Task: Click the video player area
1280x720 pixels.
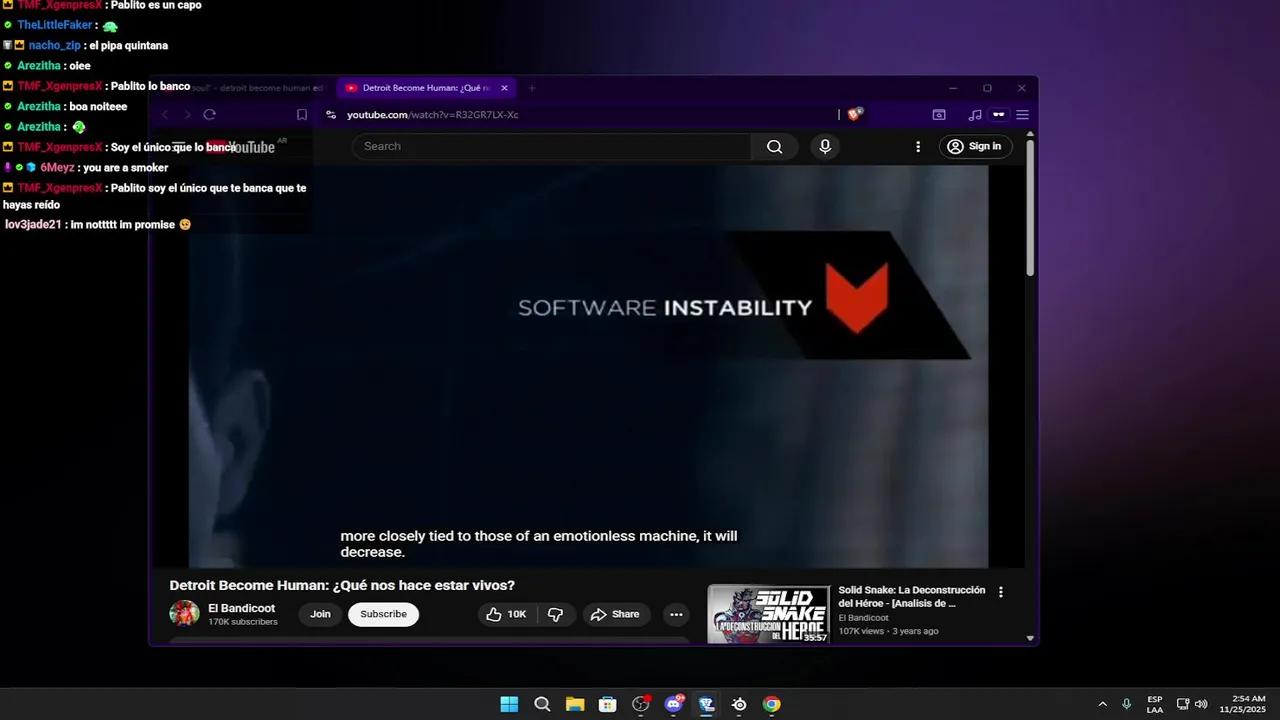Action: tap(588, 367)
